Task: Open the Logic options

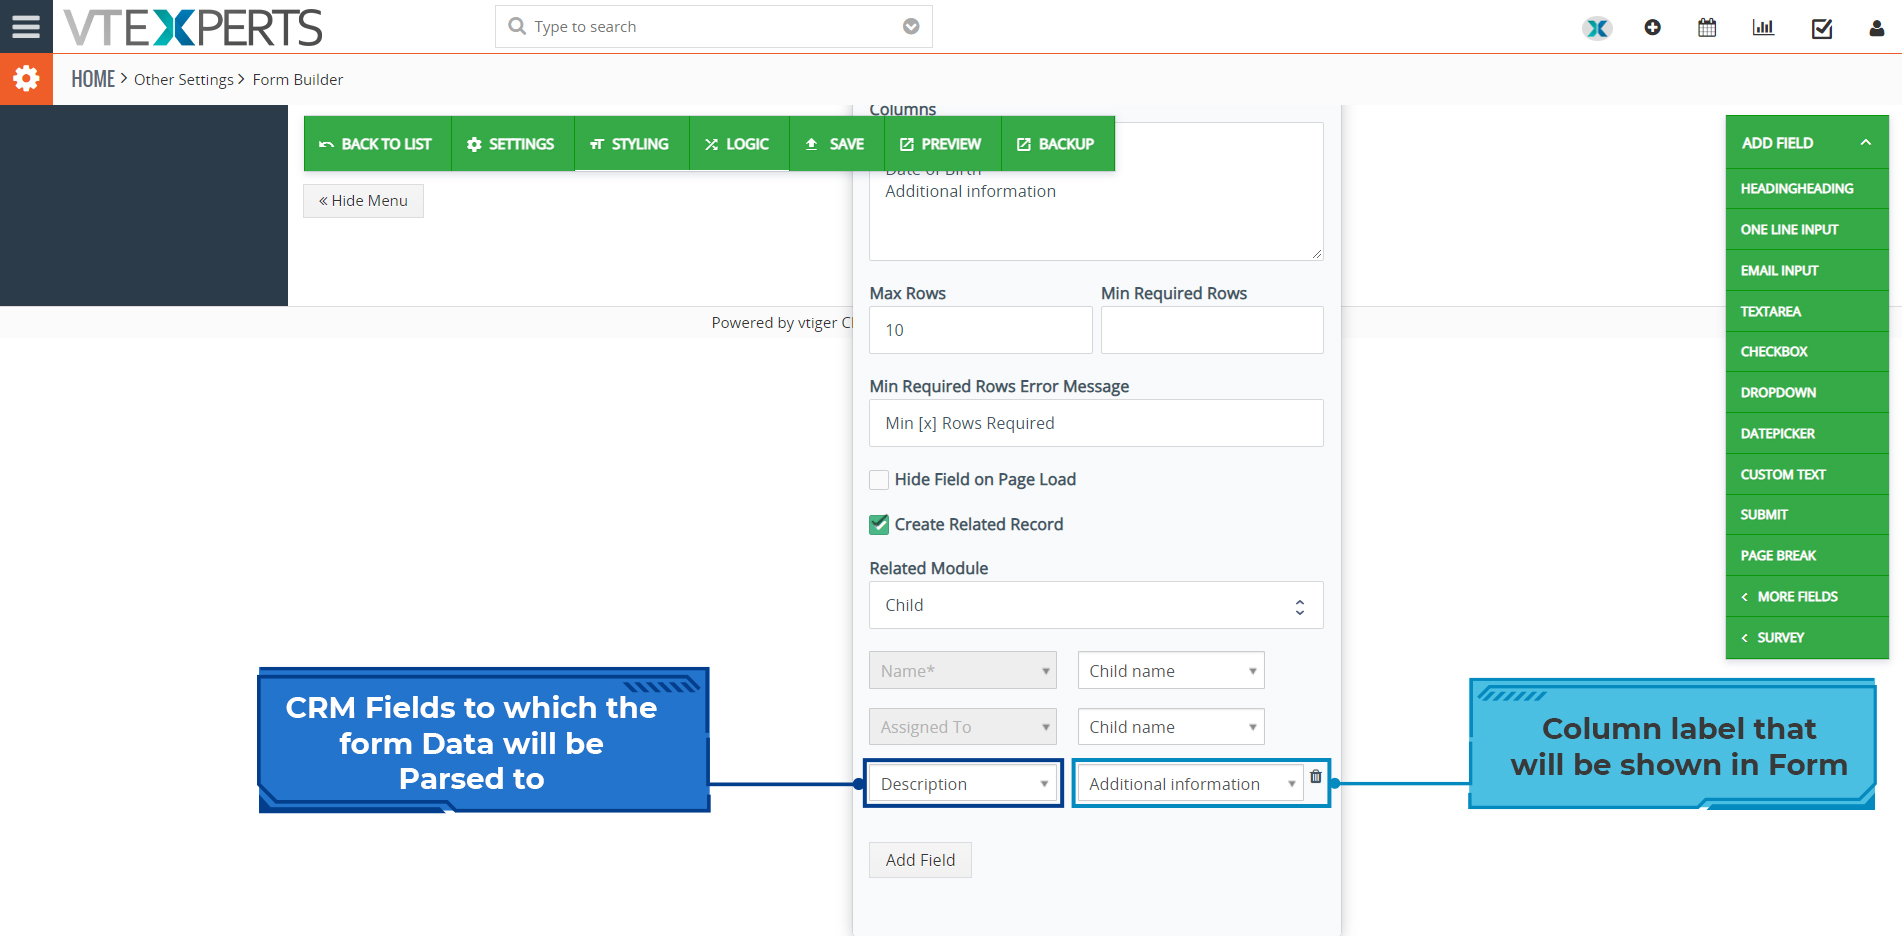Action: tap(738, 144)
